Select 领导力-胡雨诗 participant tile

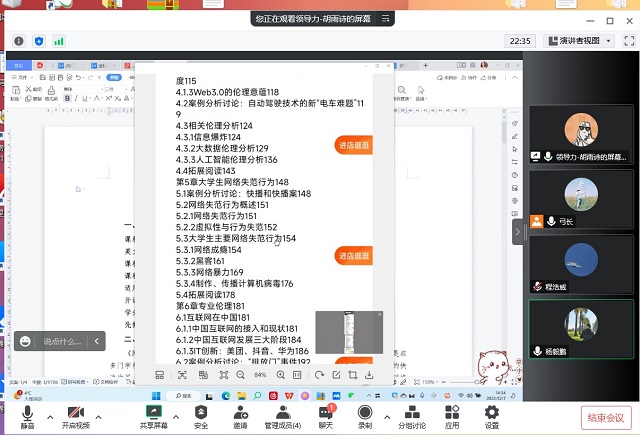coord(581,134)
